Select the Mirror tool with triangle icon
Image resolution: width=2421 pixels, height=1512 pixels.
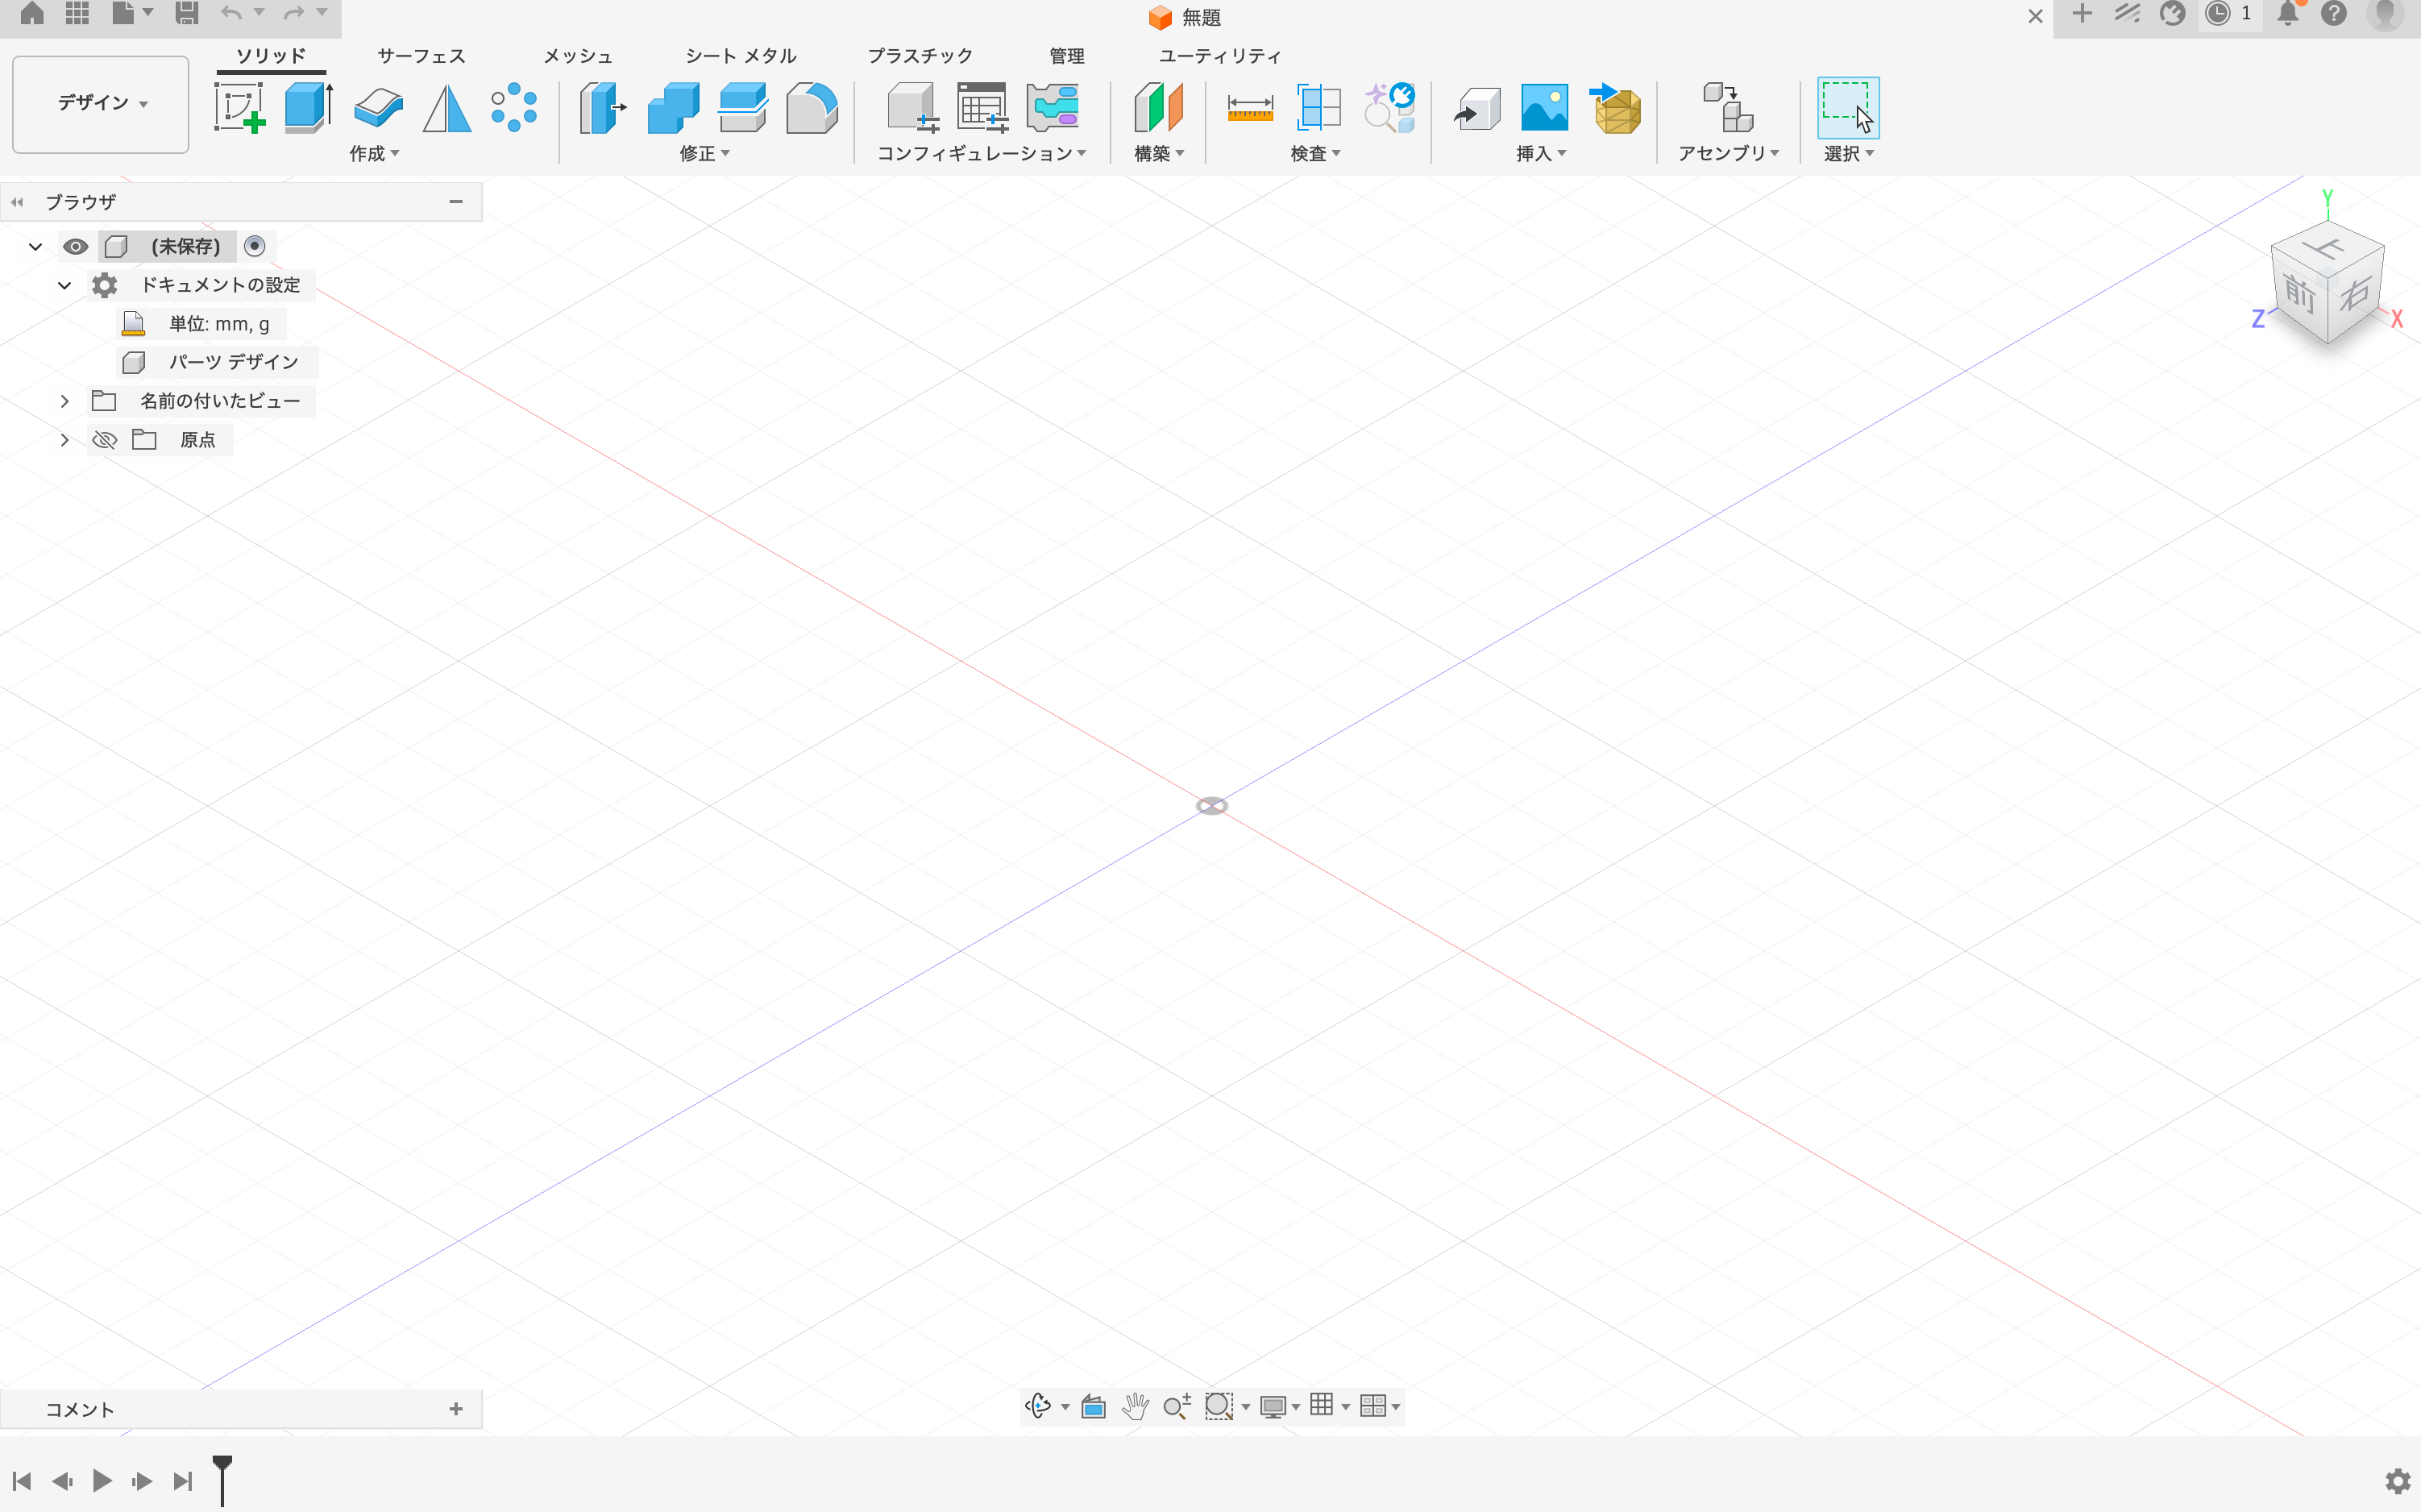click(446, 108)
